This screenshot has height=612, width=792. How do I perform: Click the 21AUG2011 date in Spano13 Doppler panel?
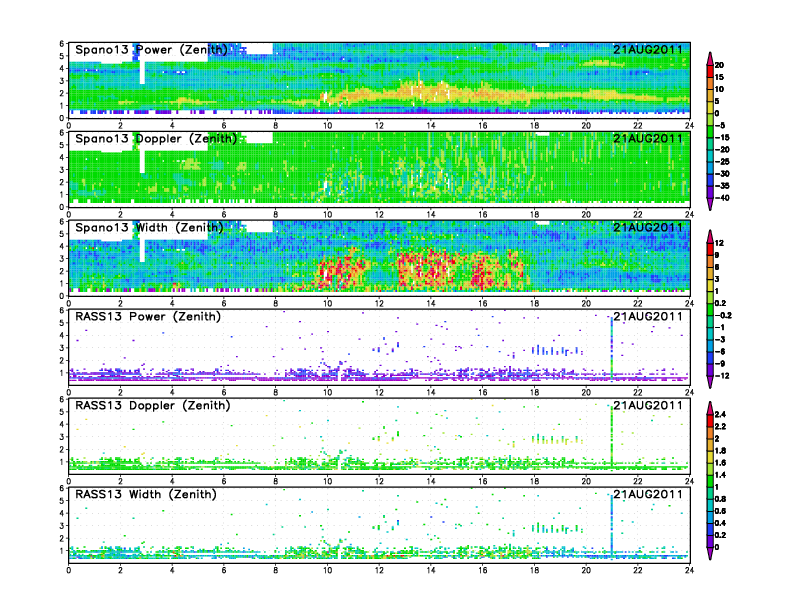click(x=648, y=139)
